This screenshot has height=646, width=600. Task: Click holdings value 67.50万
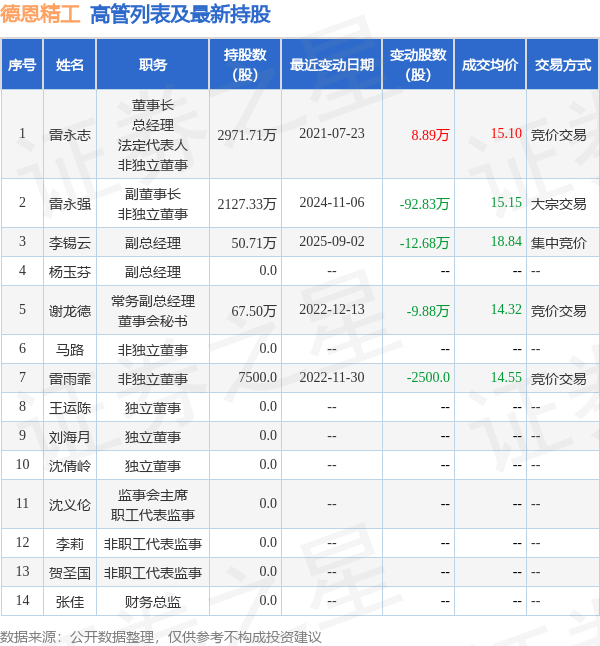point(253,311)
